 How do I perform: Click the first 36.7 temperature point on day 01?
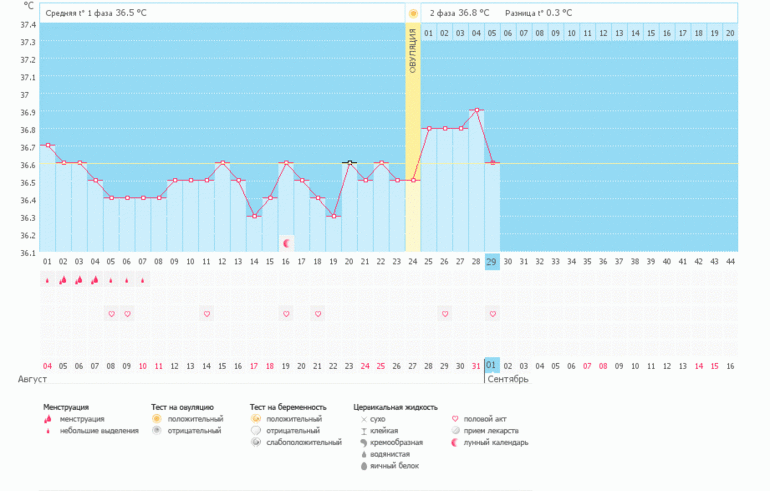coord(47,145)
